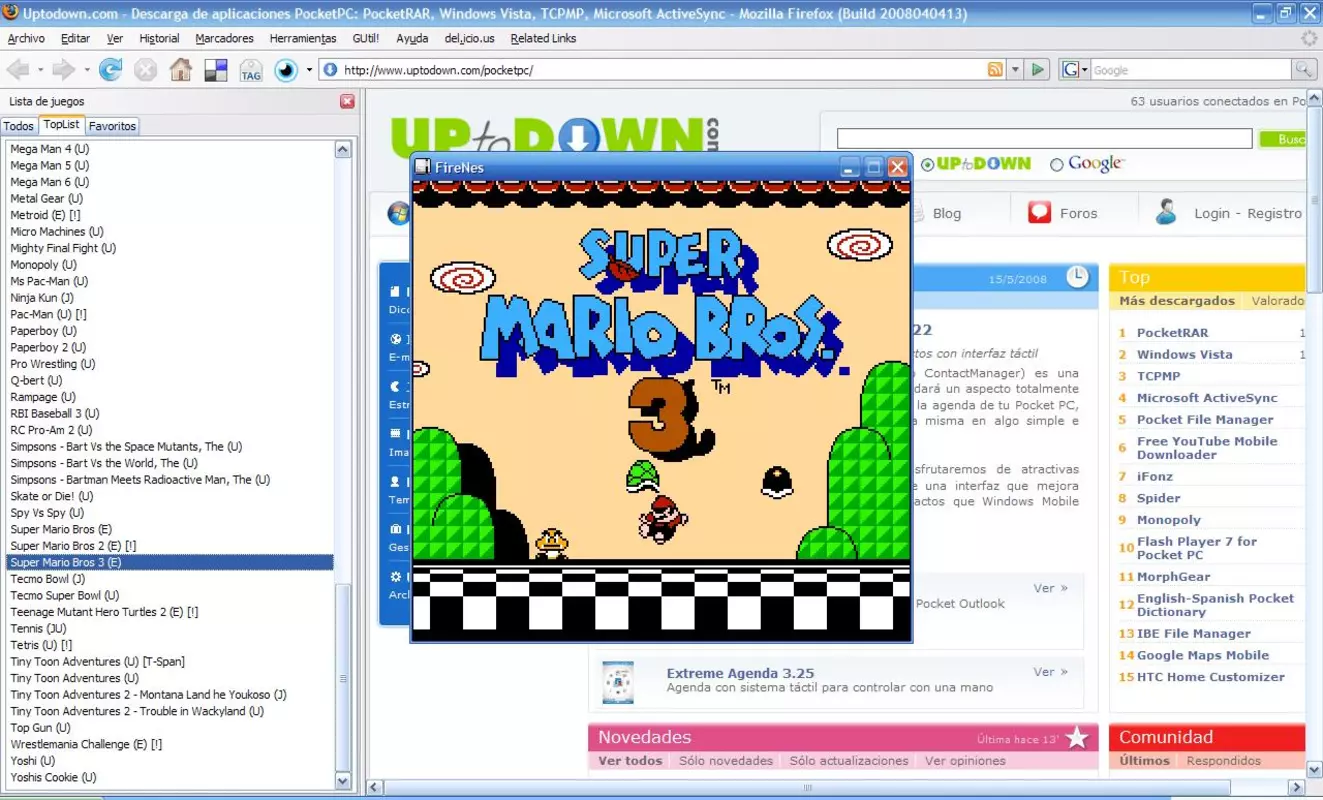Open PocketRAR in top downloads
This screenshot has height=800, width=1323.
tap(1172, 332)
